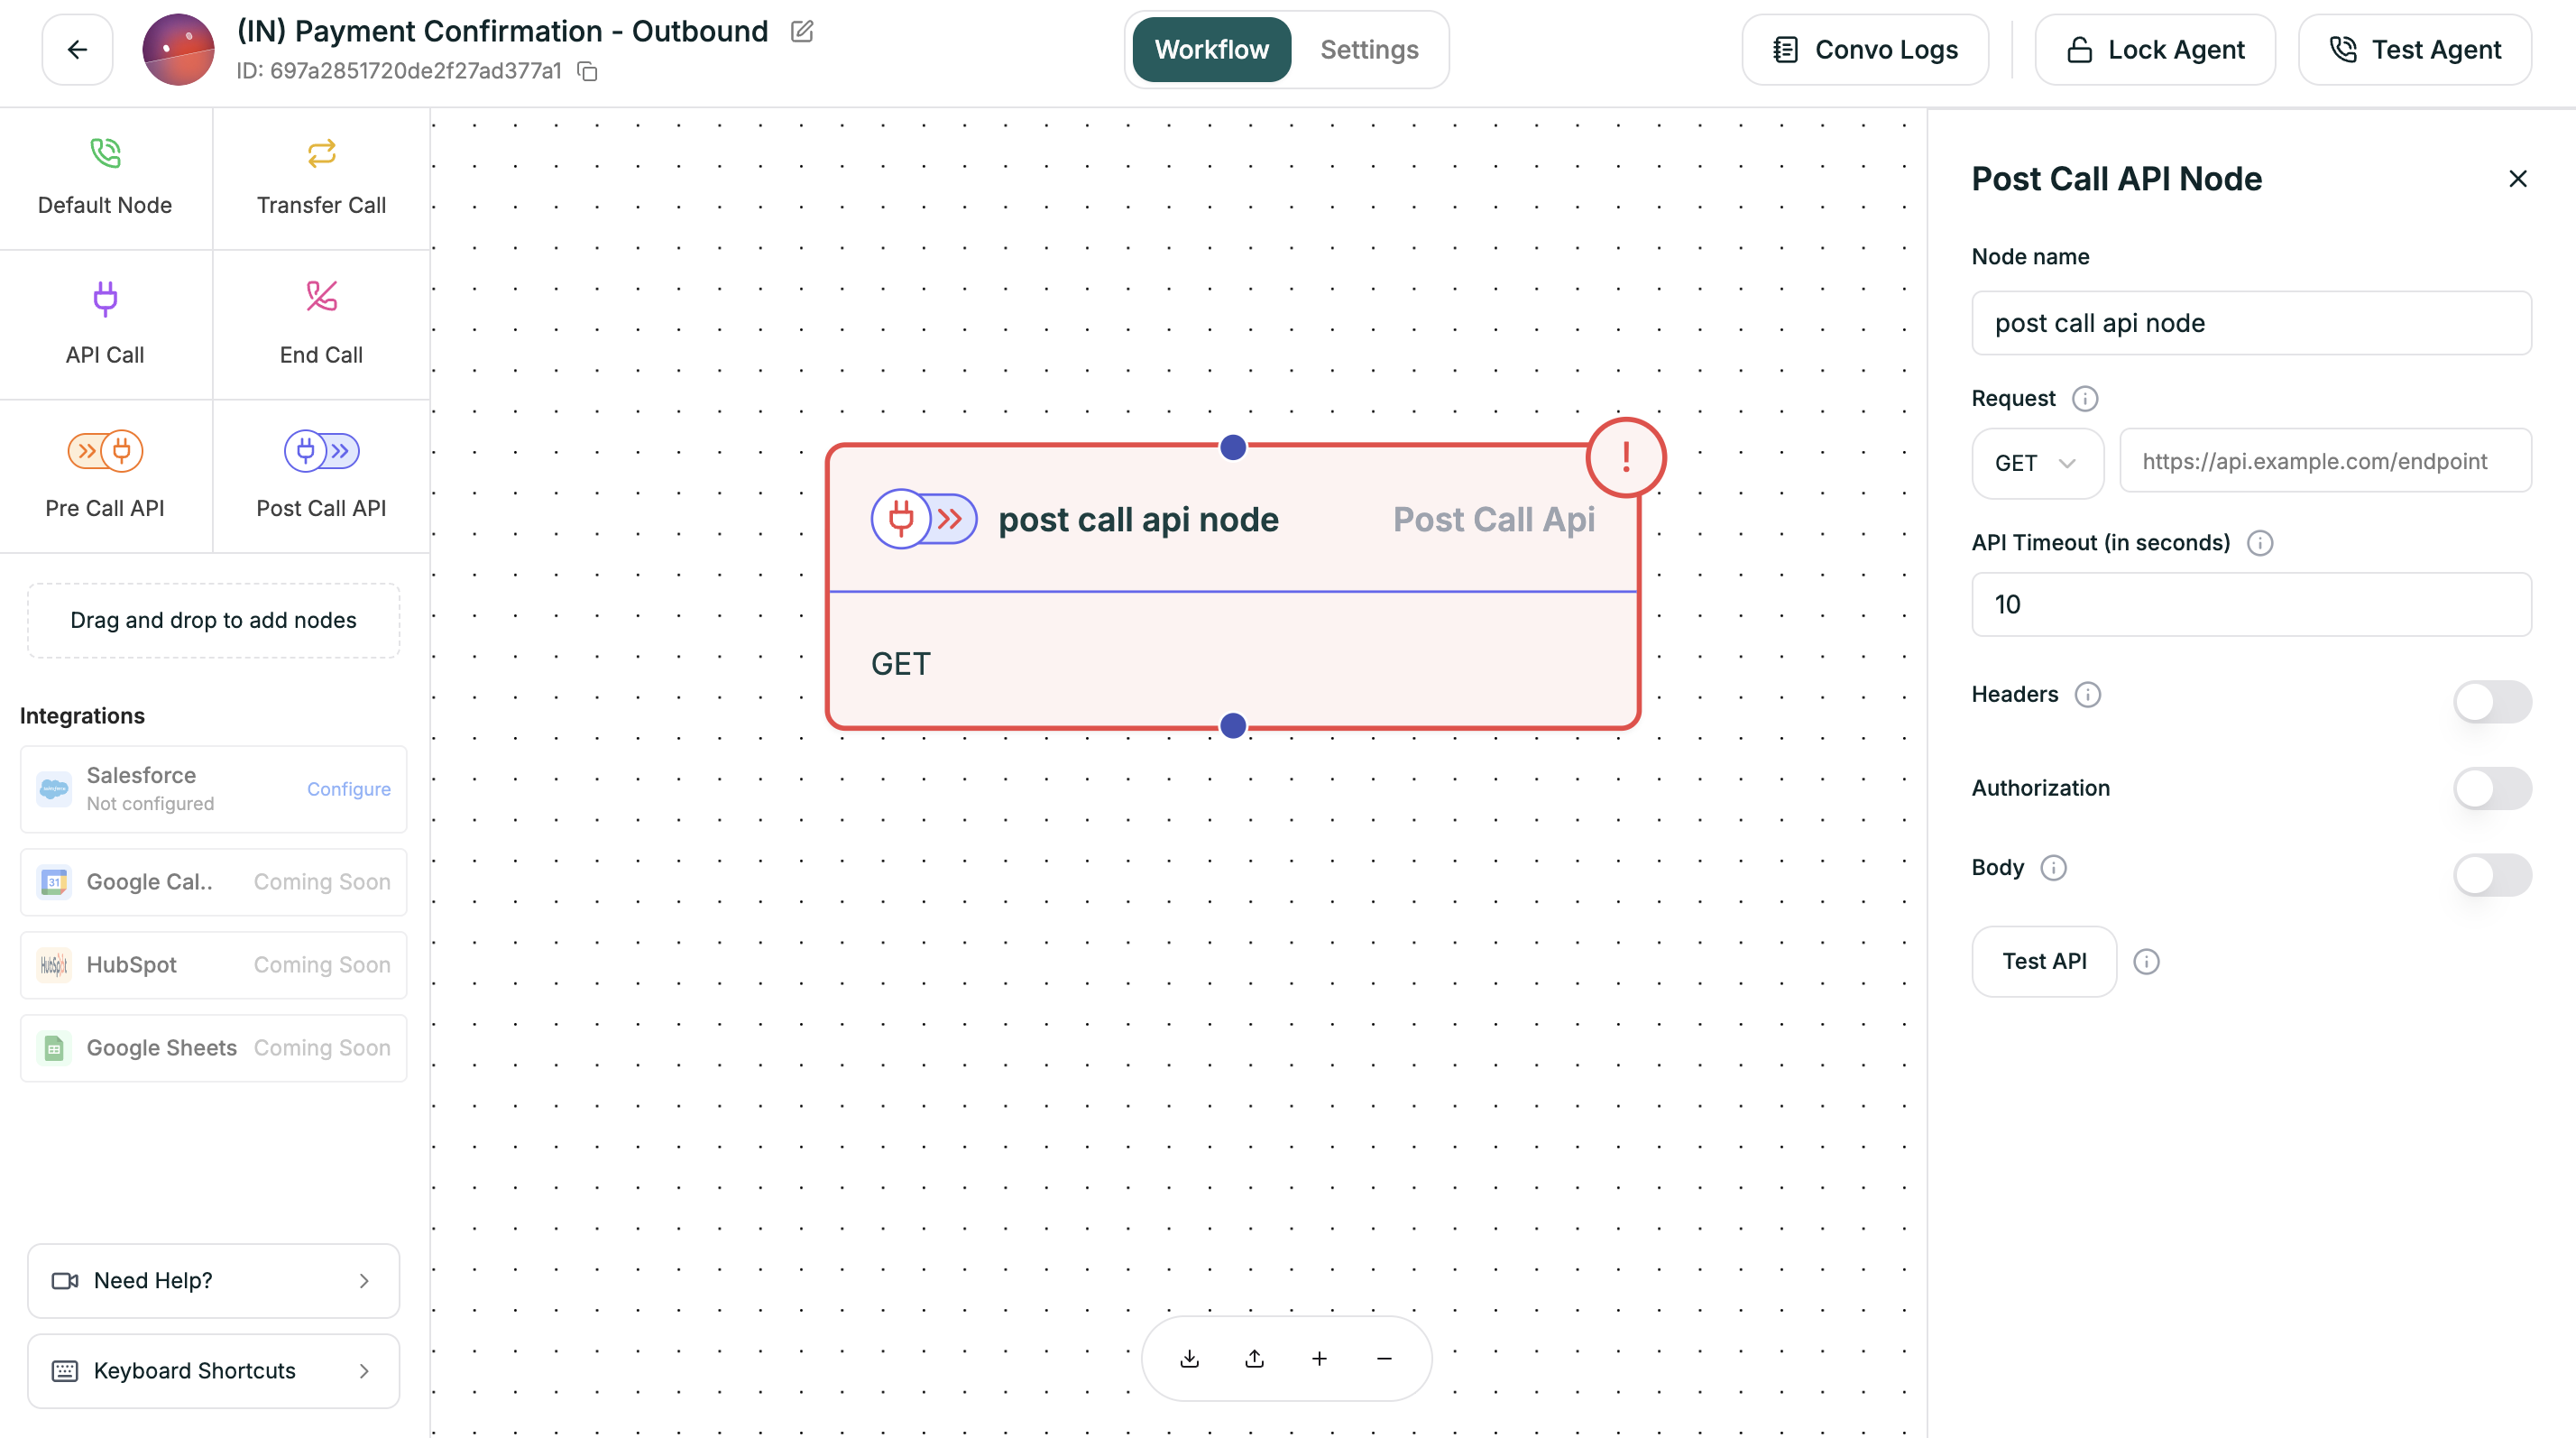Zoom in on the workflow canvas
Image resolution: width=2576 pixels, height=1438 pixels.
point(1319,1358)
